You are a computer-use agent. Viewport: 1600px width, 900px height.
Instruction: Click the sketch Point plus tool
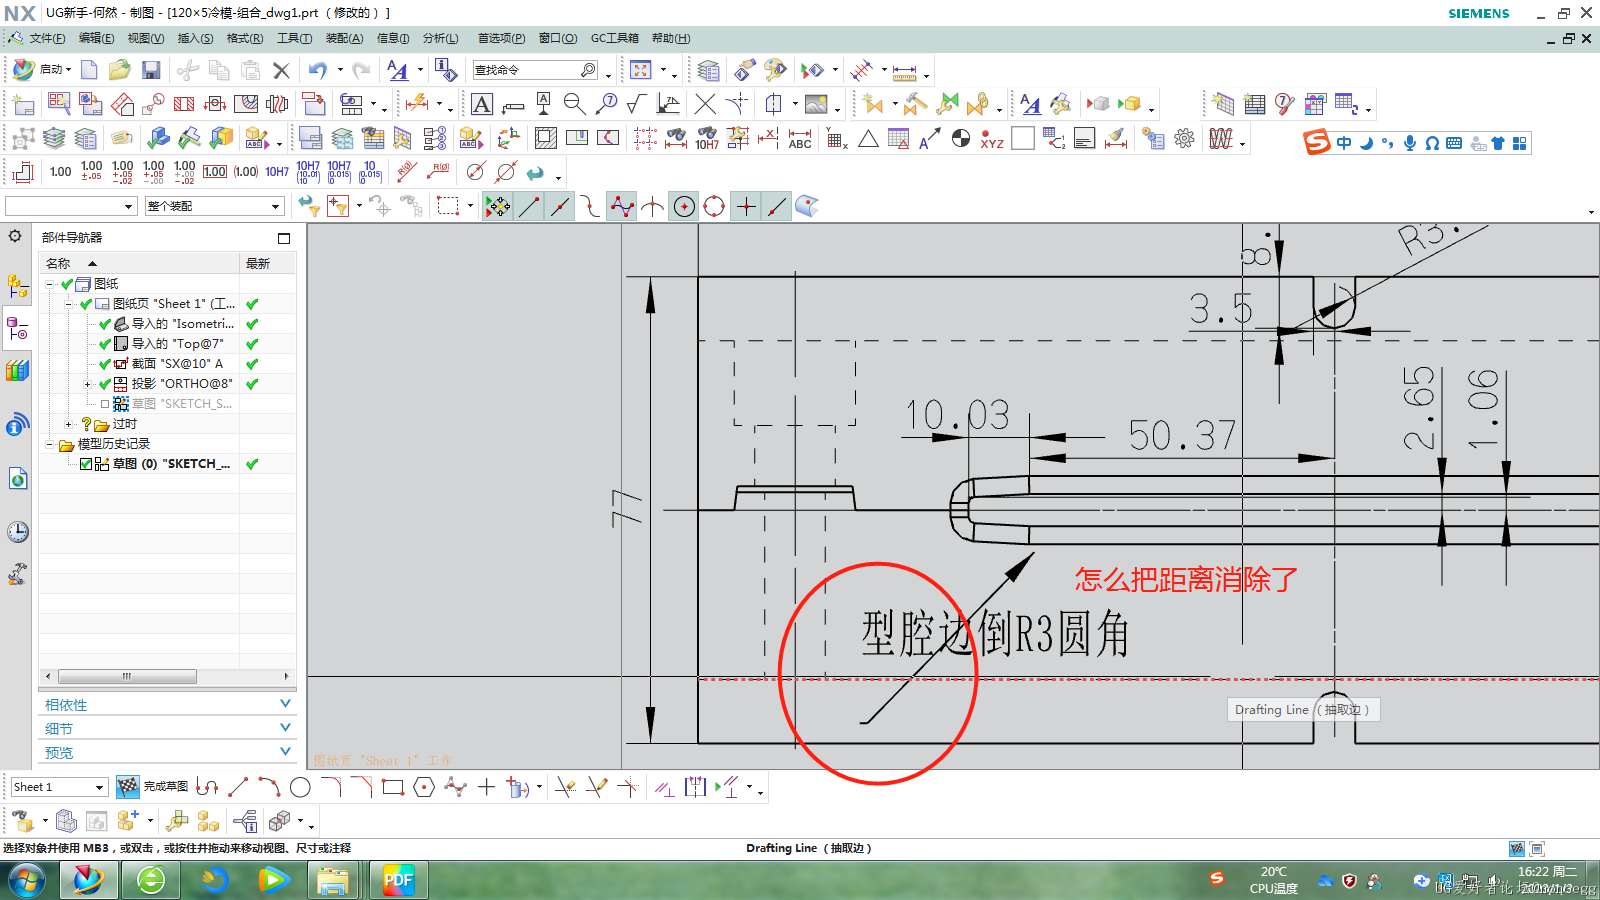tap(486, 787)
